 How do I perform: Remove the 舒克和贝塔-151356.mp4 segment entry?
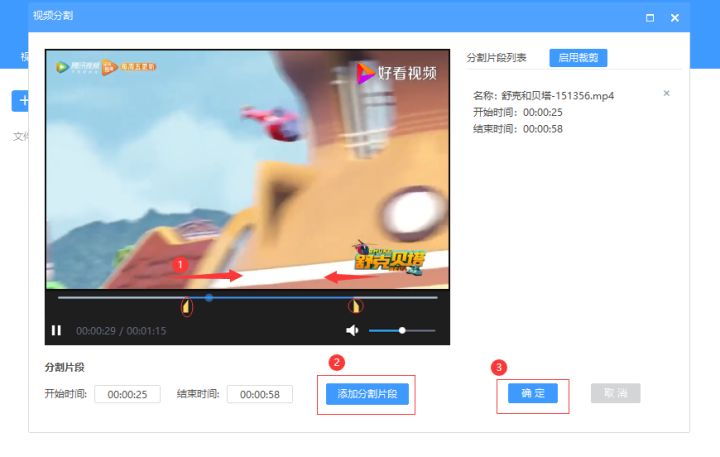tap(666, 93)
